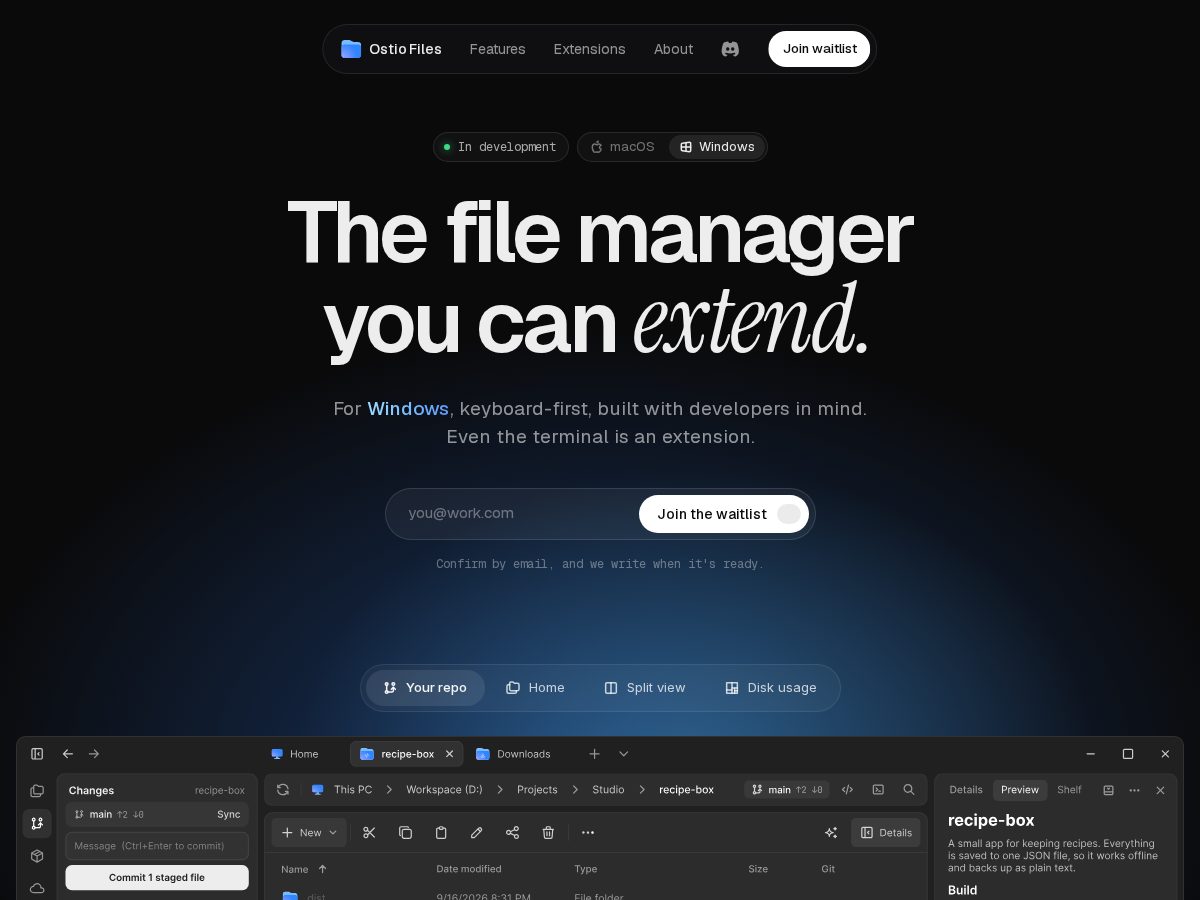The width and height of the screenshot is (1200, 900).
Task: Click the Share icon in the file toolbar
Action: 513,832
